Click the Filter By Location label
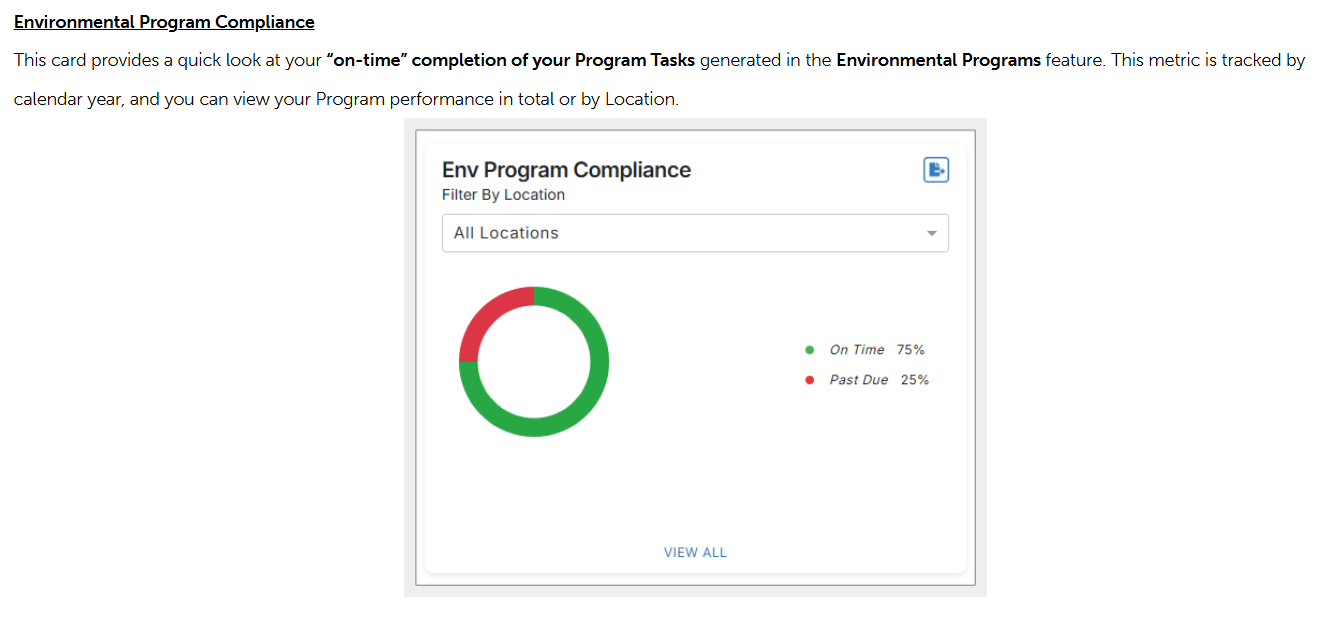The height and width of the screenshot is (619, 1338). tap(503, 195)
